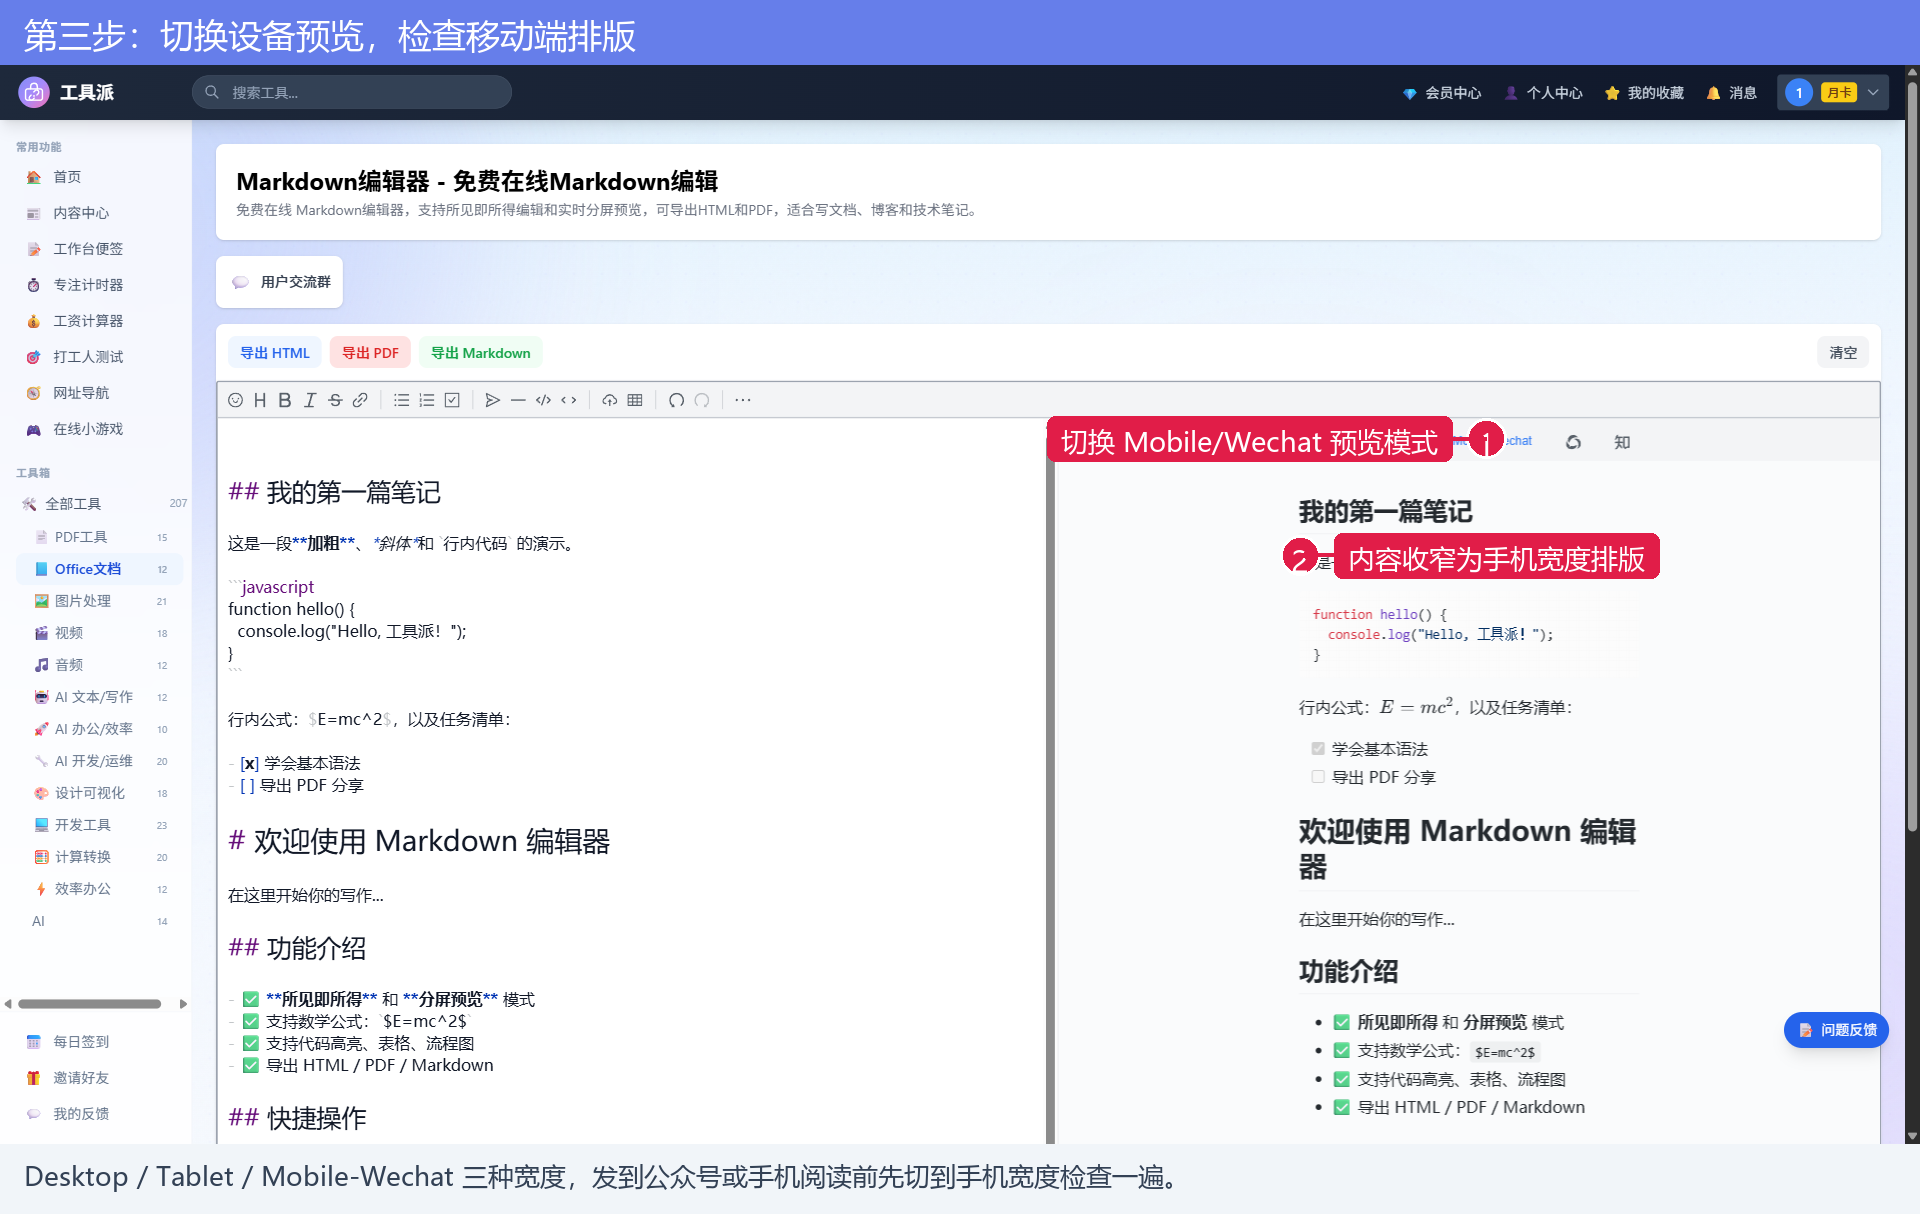Image resolution: width=1920 pixels, height=1214 pixels.
Task: Select the 音频 category
Action: (100, 665)
